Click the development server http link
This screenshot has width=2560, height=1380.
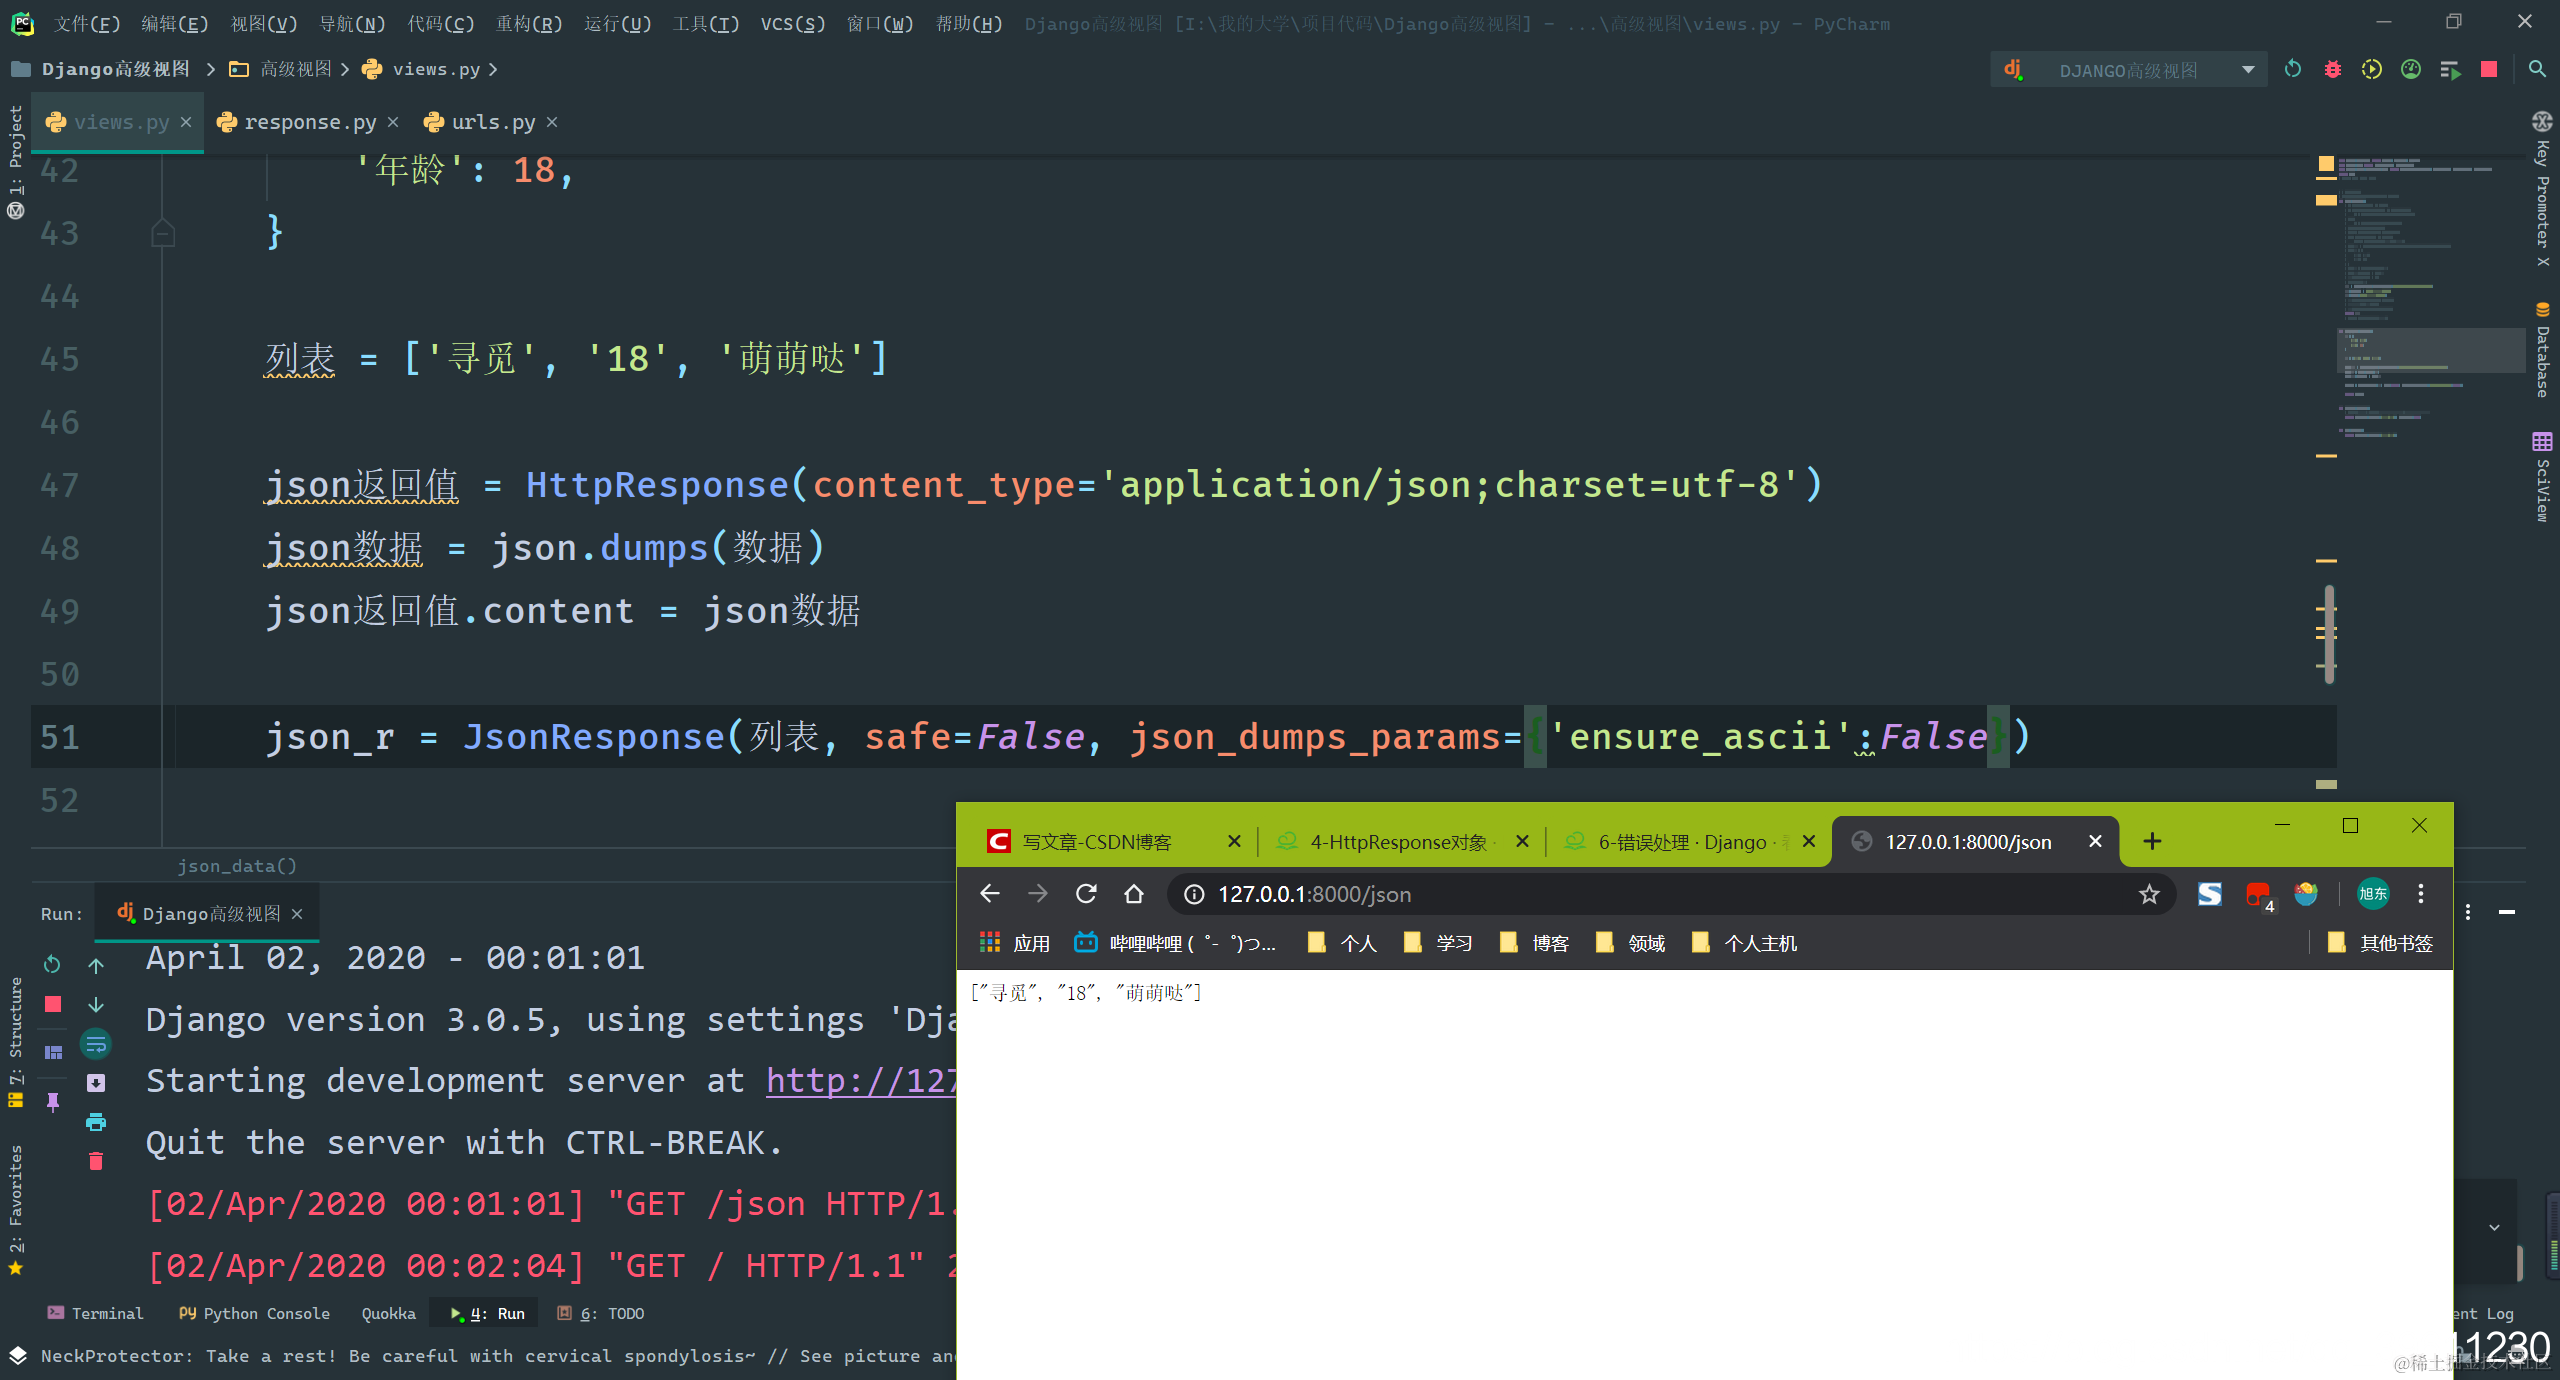coord(860,1081)
